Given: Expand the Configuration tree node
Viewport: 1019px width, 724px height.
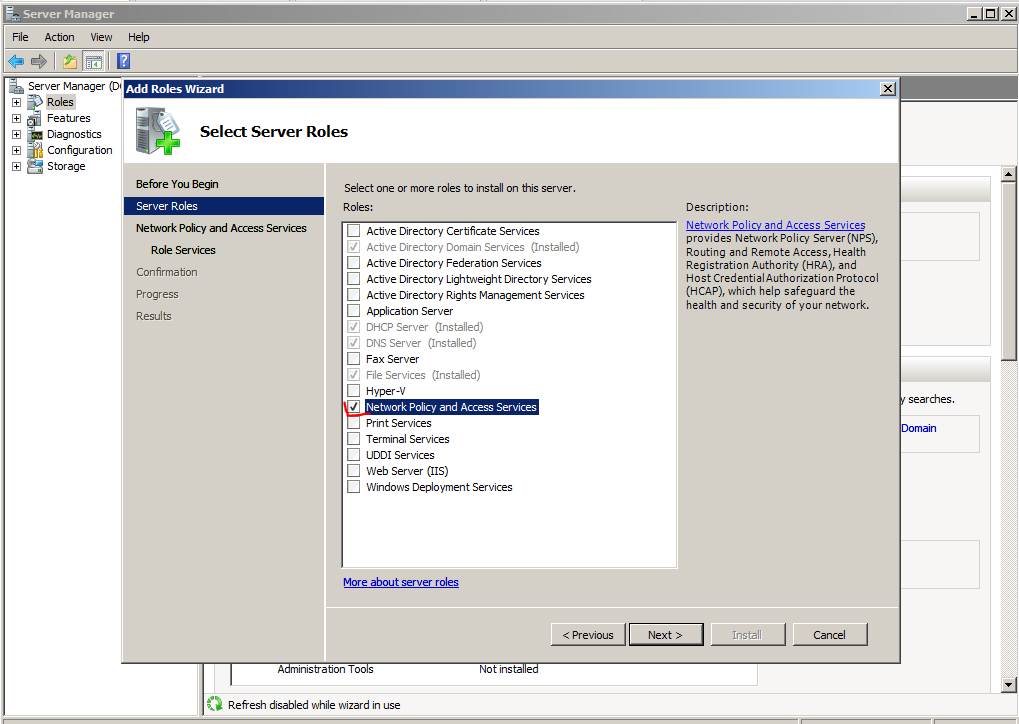Looking at the screenshot, I should coord(16,150).
